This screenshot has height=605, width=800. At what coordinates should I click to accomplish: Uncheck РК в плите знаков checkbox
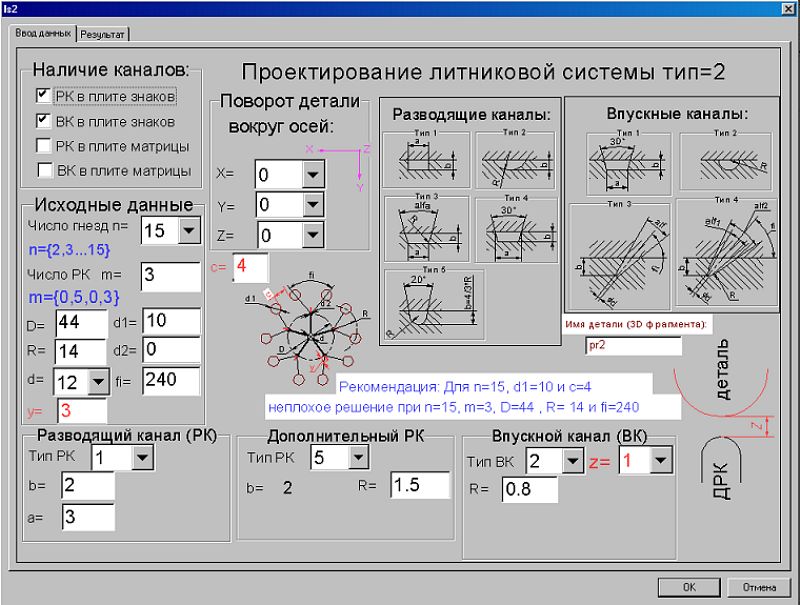pyautogui.click(x=43, y=96)
